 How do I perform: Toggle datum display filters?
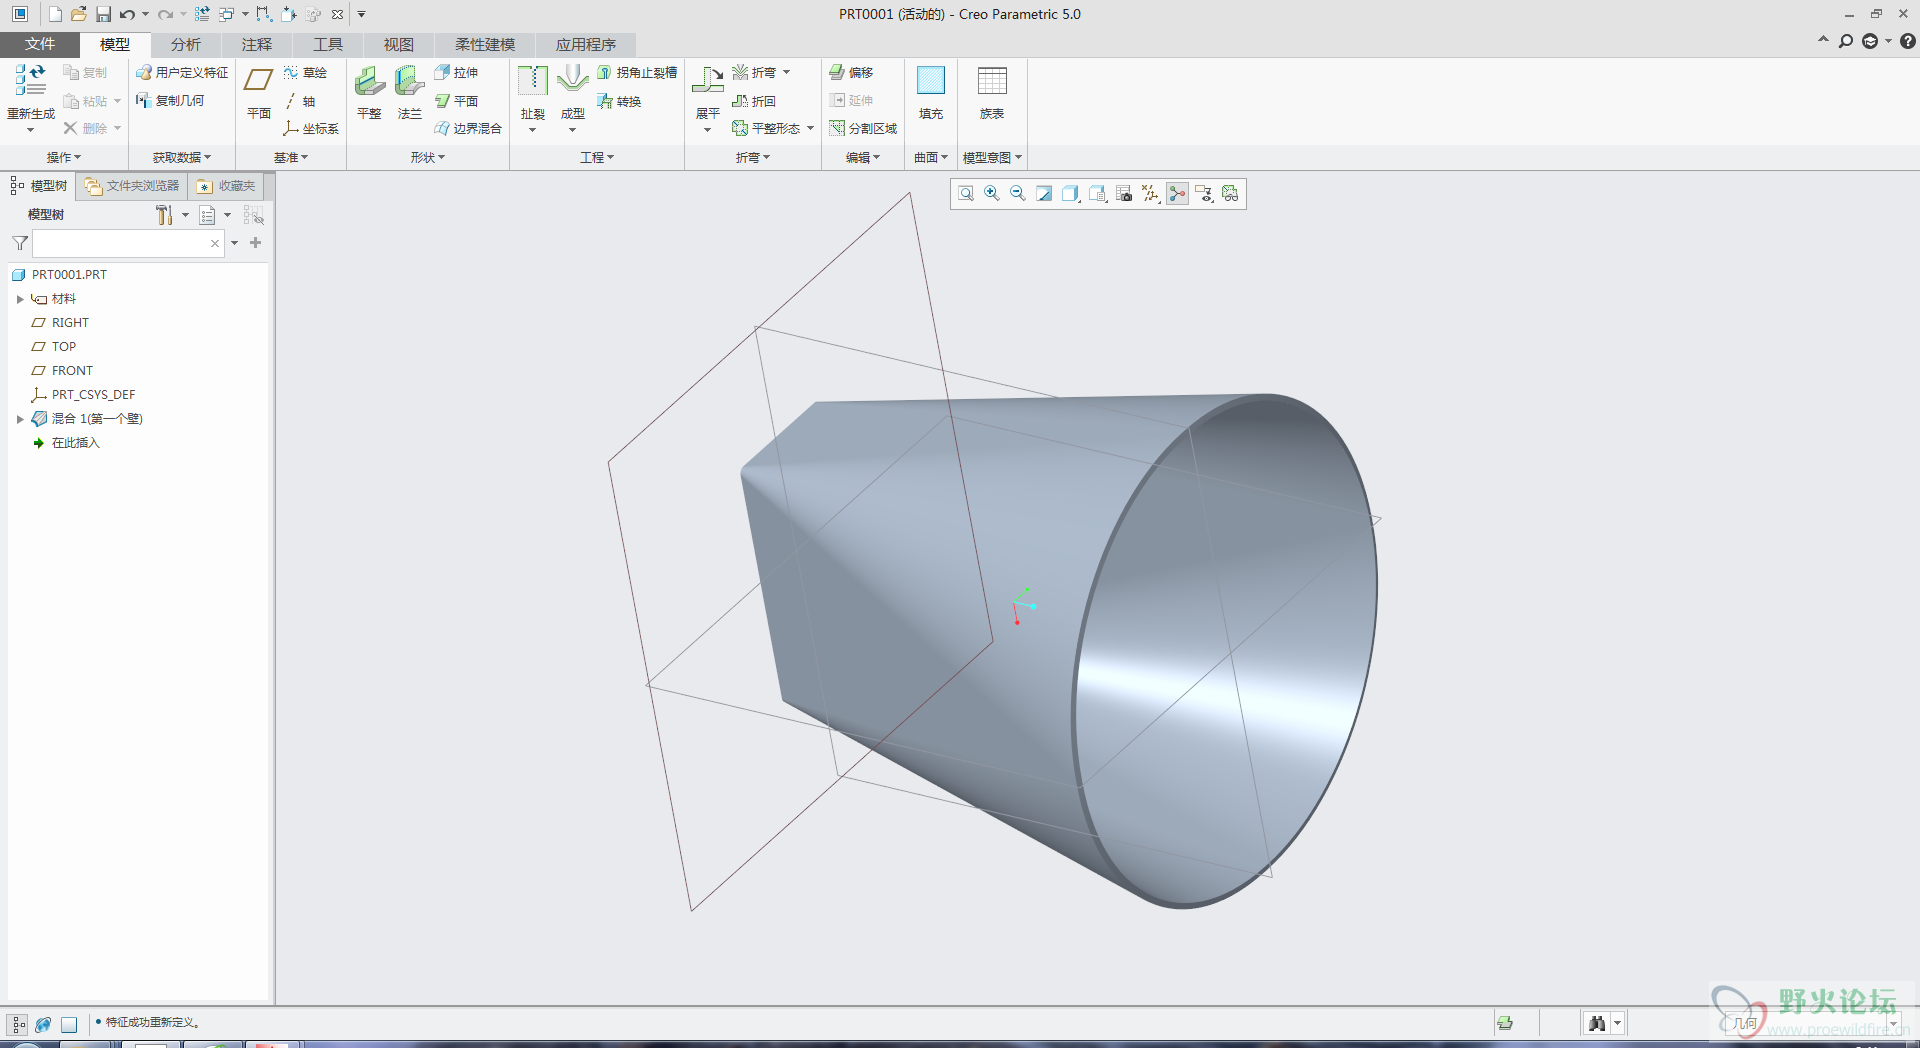click(1151, 194)
